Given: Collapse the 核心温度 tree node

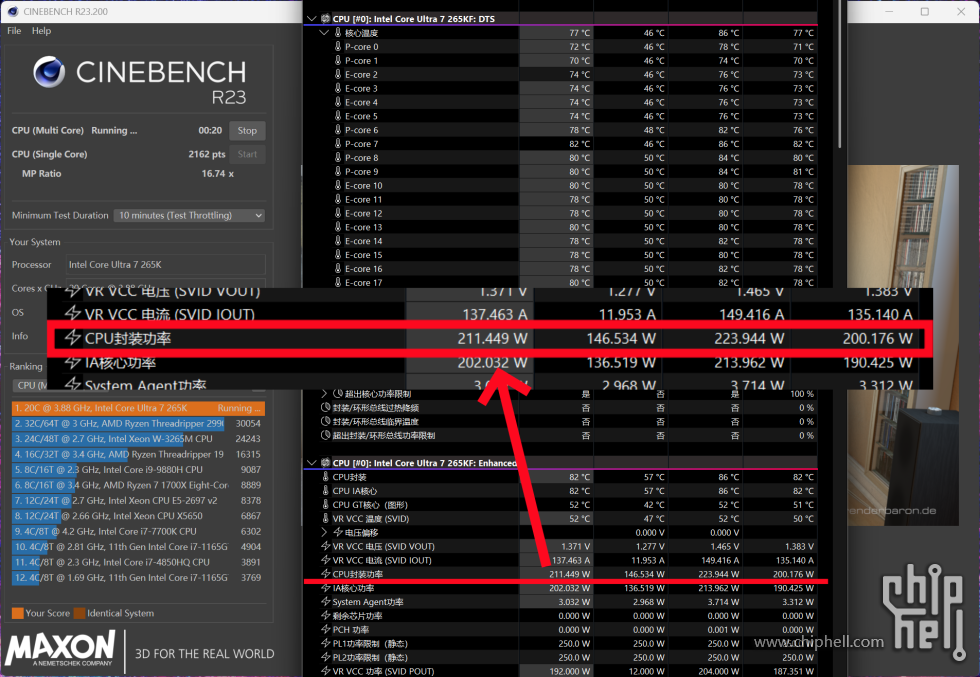Looking at the screenshot, I should tap(324, 33).
